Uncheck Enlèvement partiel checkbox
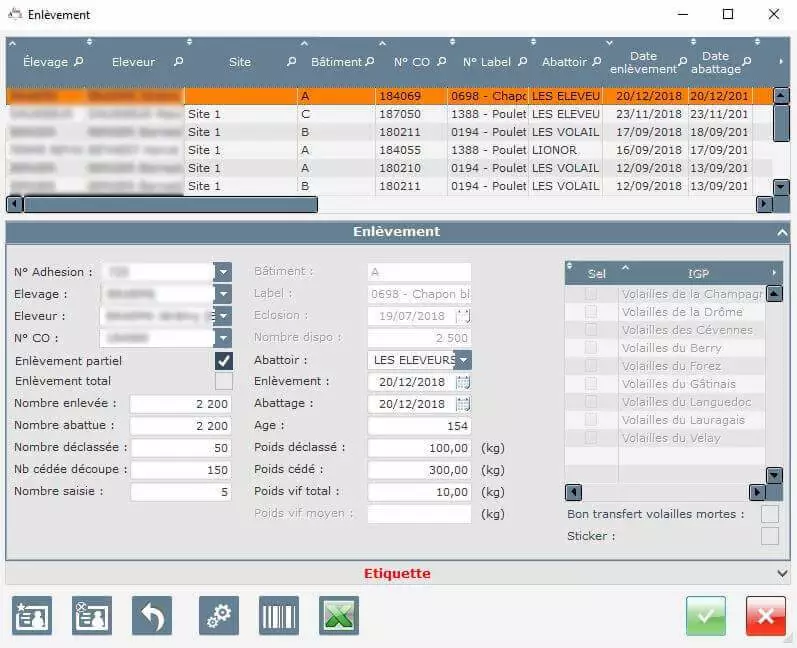Screen dimensions: 797x648 224,361
